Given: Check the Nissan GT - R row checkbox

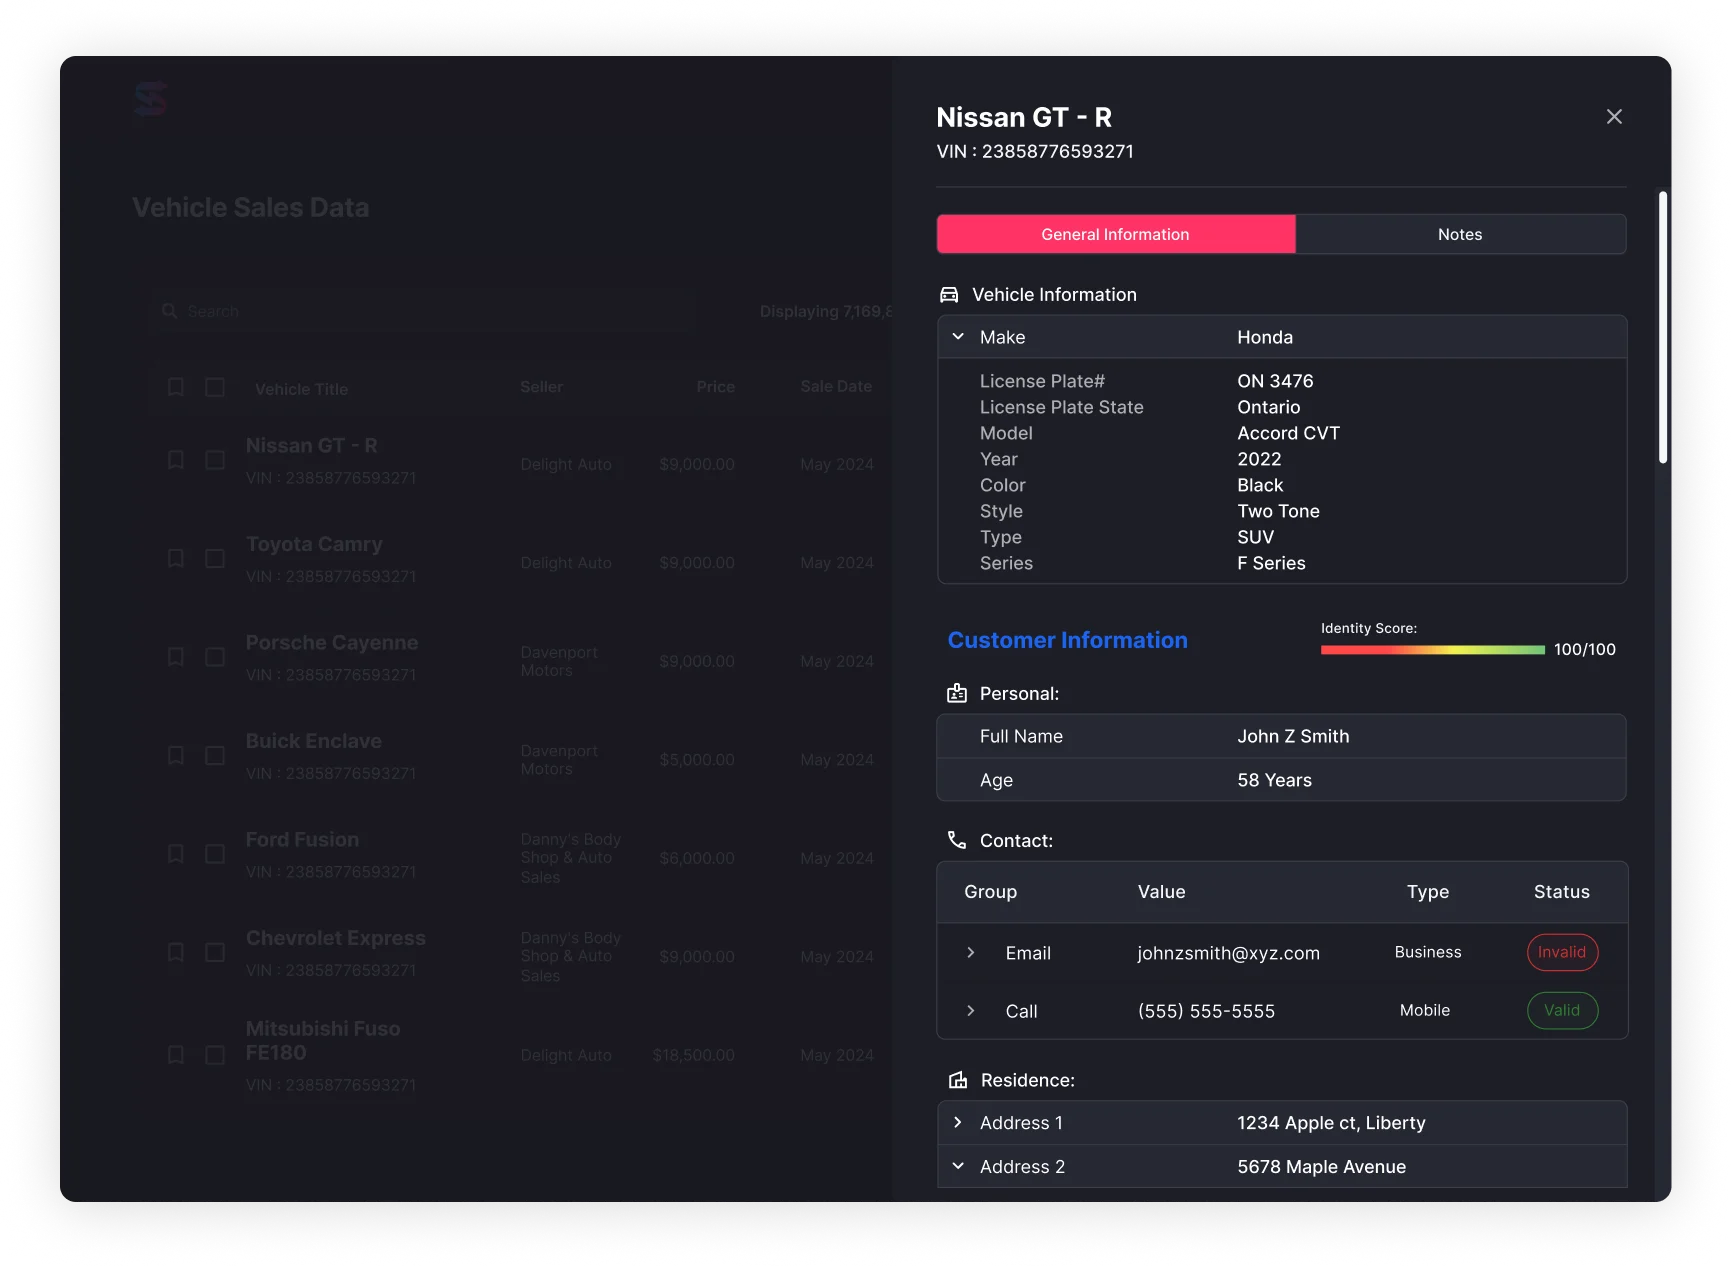Looking at the screenshot, I should (x=215, y=460).
